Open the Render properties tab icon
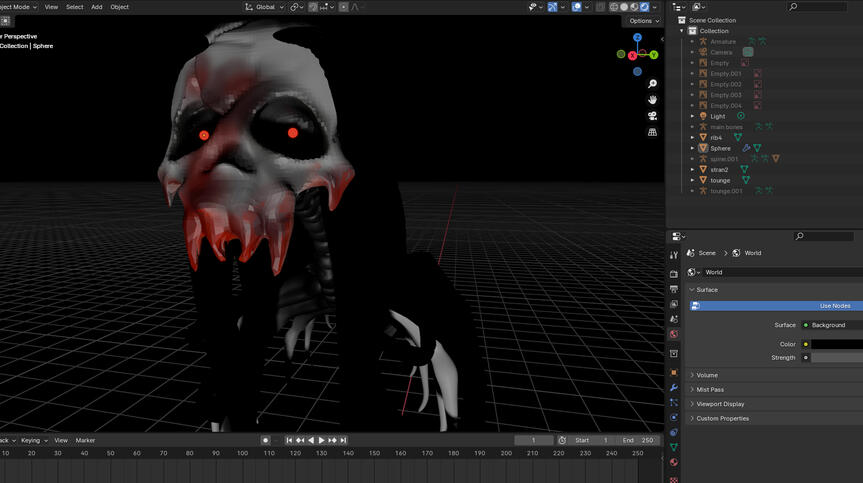 click(674, 273)
